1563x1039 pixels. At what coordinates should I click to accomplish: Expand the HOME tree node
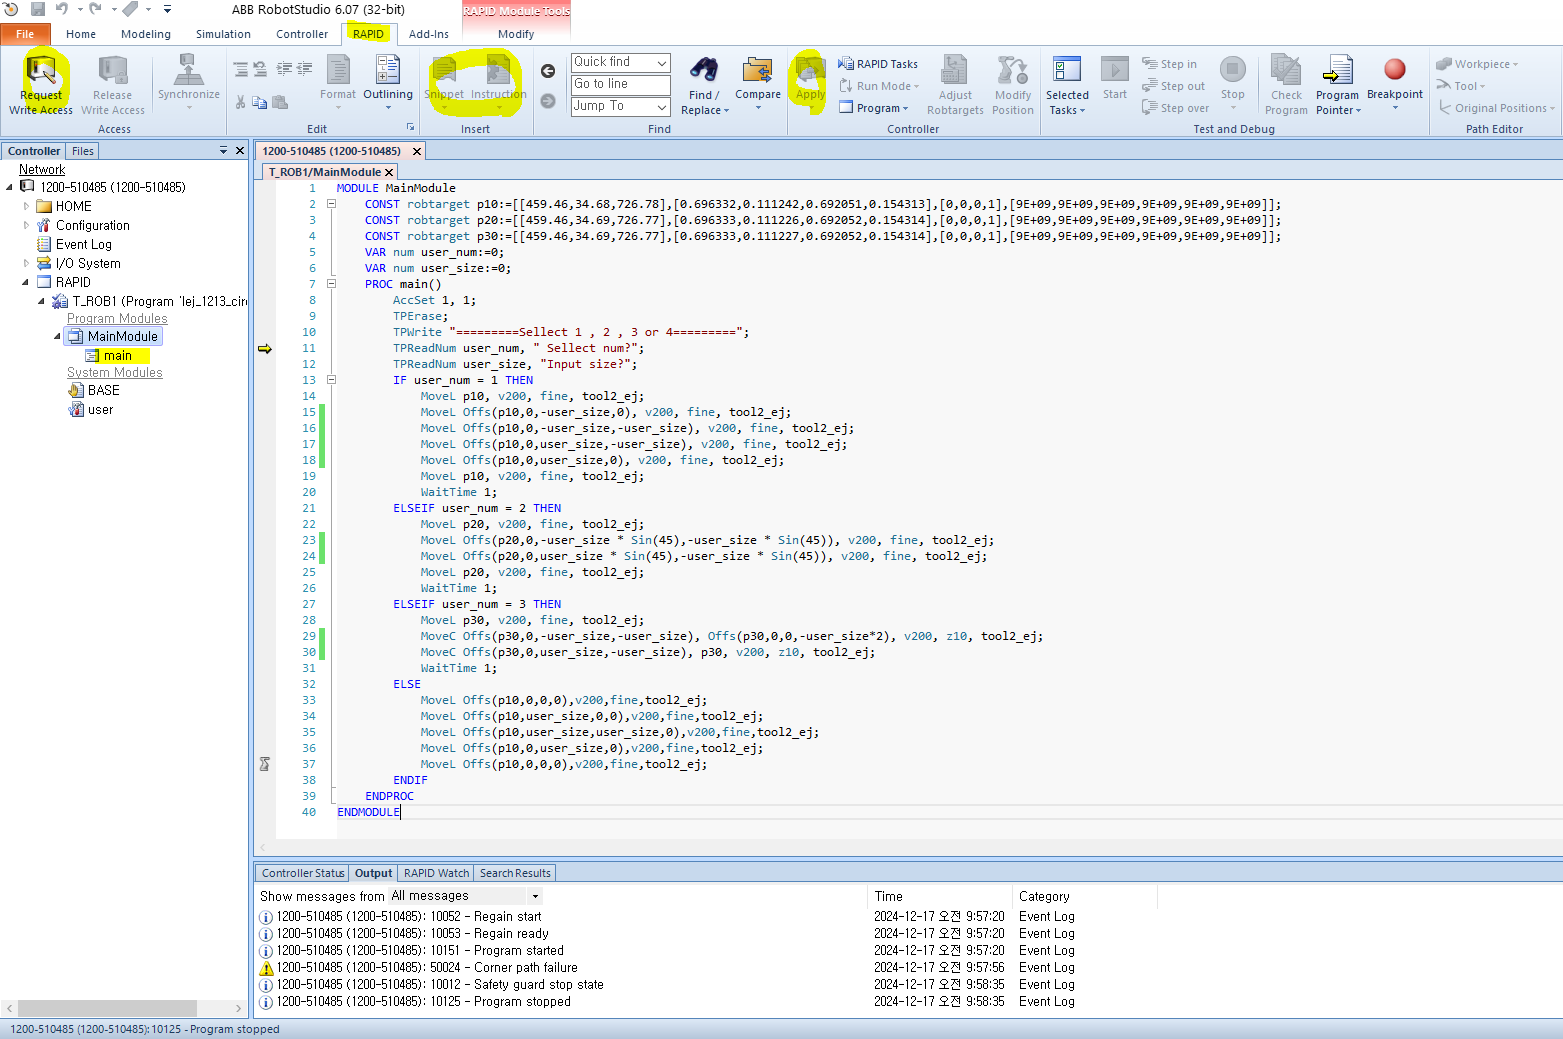(27, 206)
